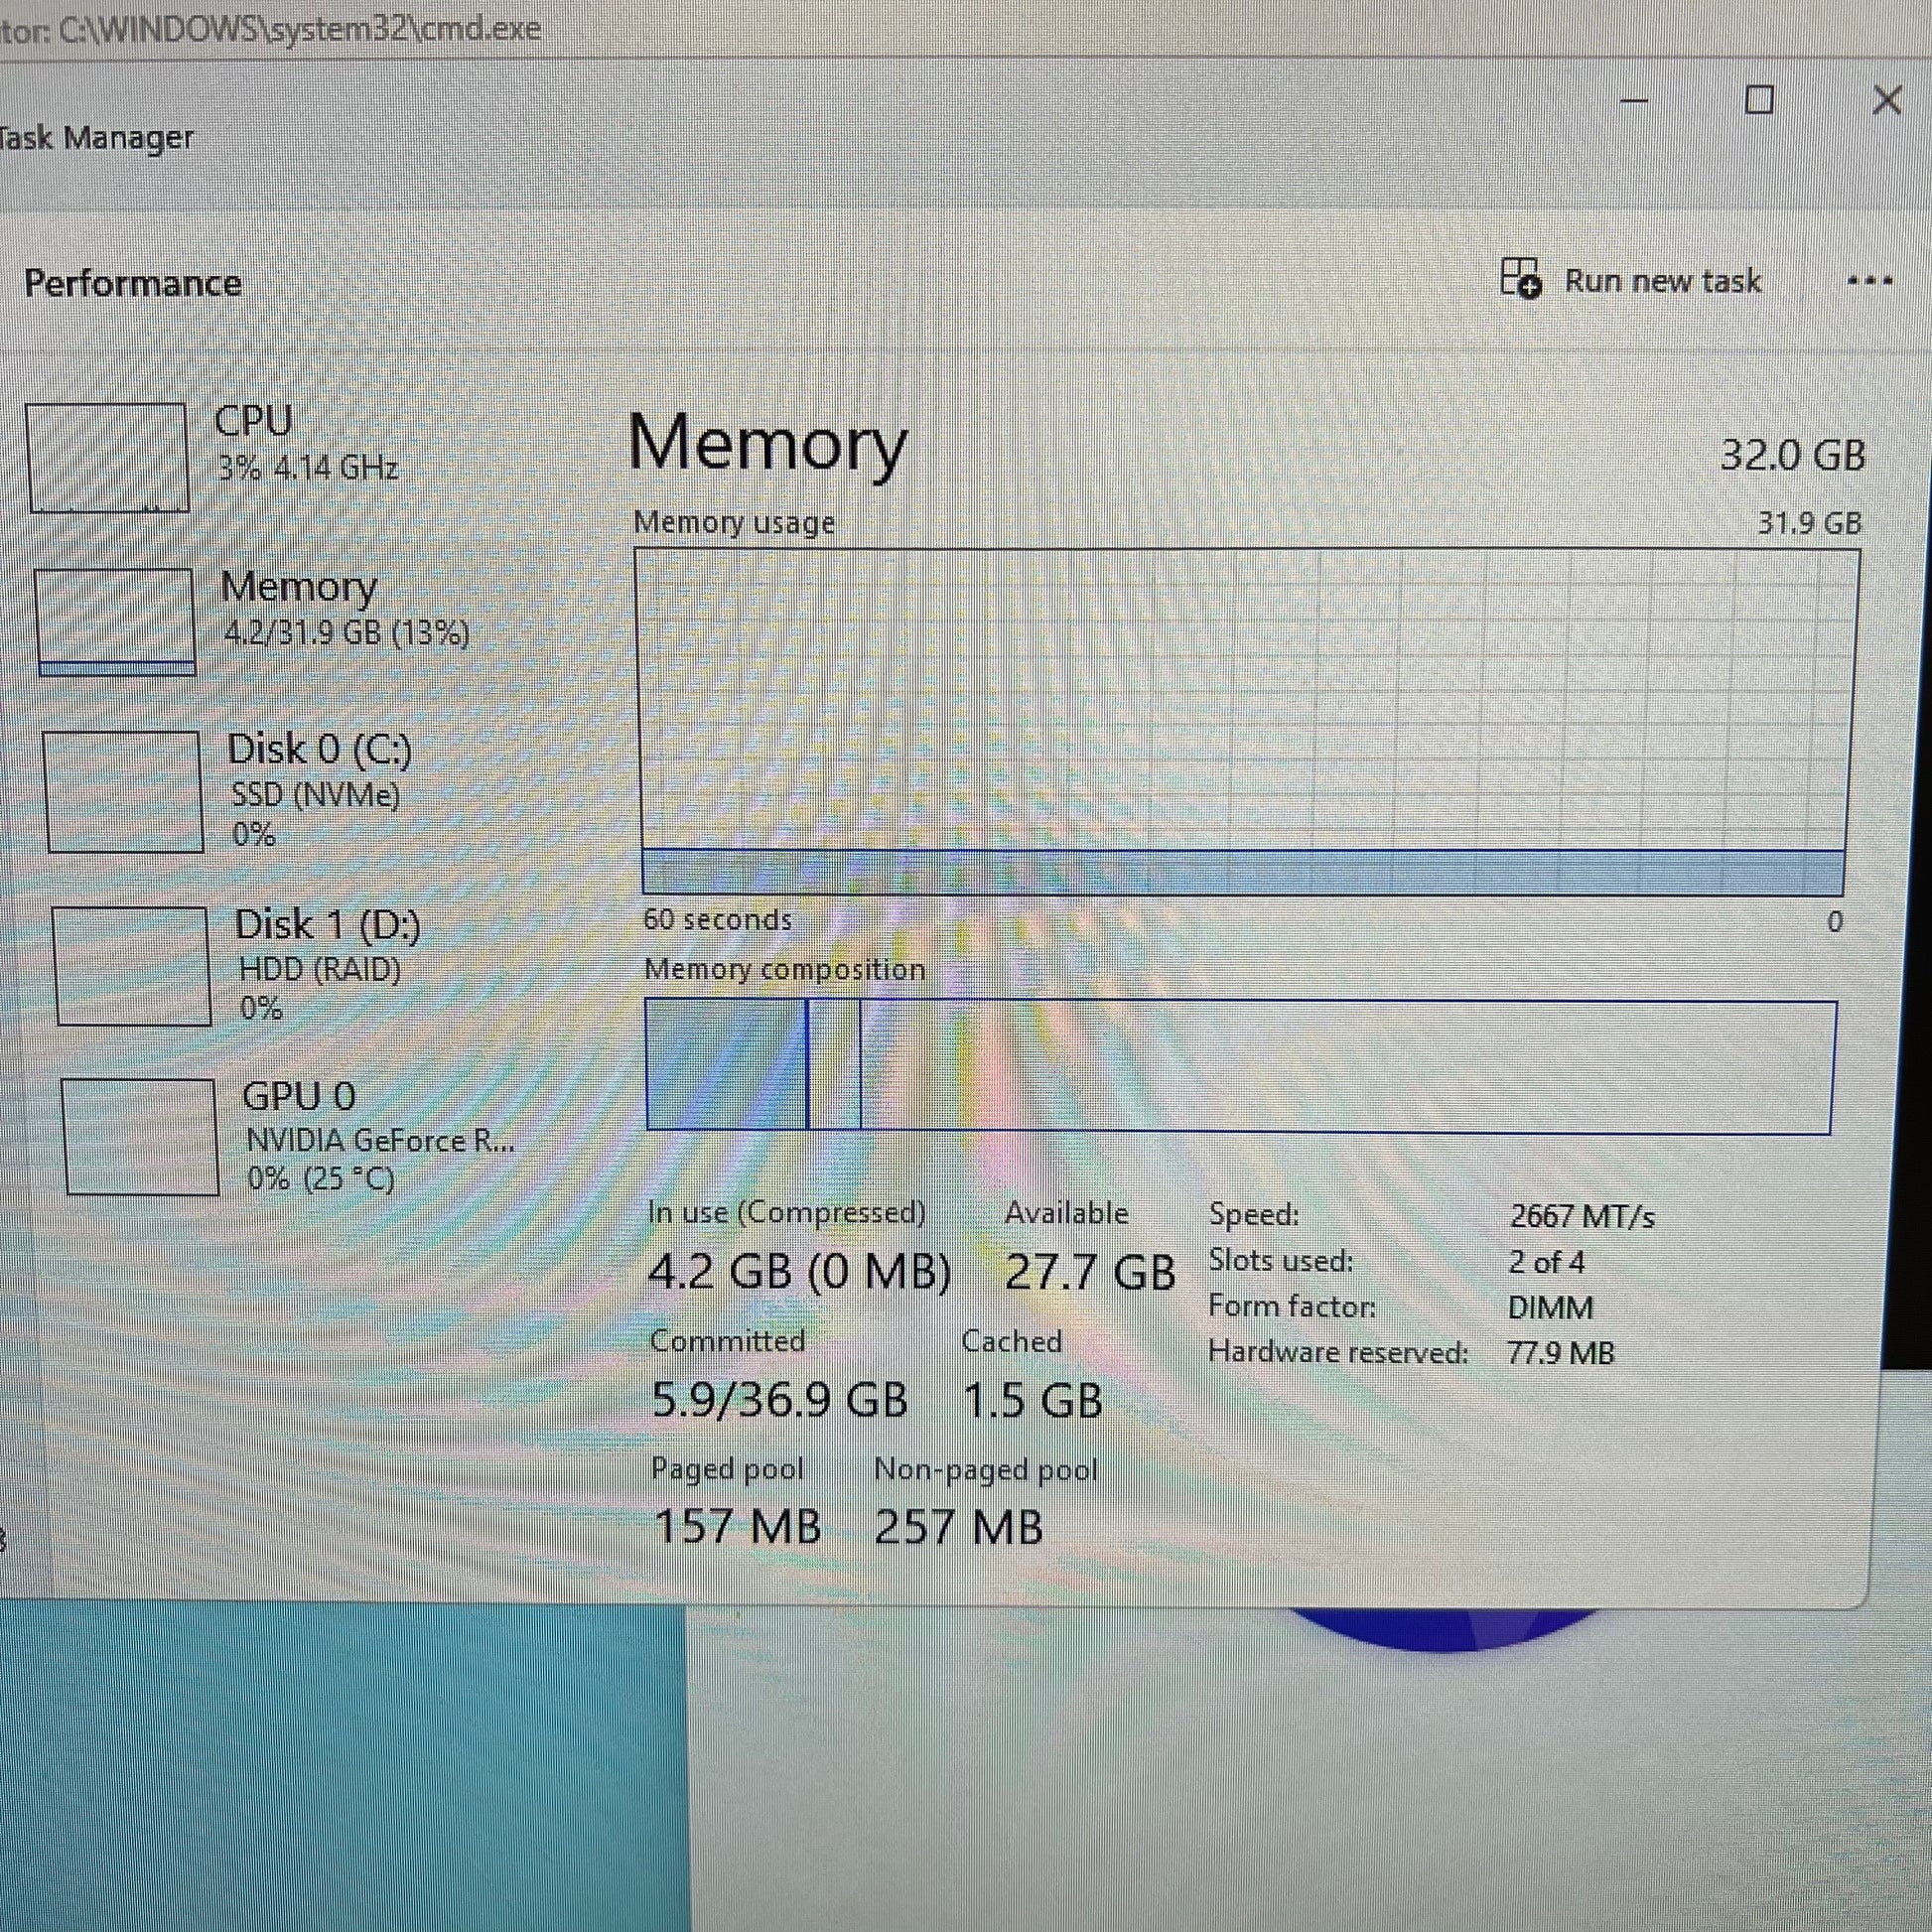Focus the cmd.exe window title bar
The height and width of the screenshot is (1932, 1932).
tap(900, 27)
